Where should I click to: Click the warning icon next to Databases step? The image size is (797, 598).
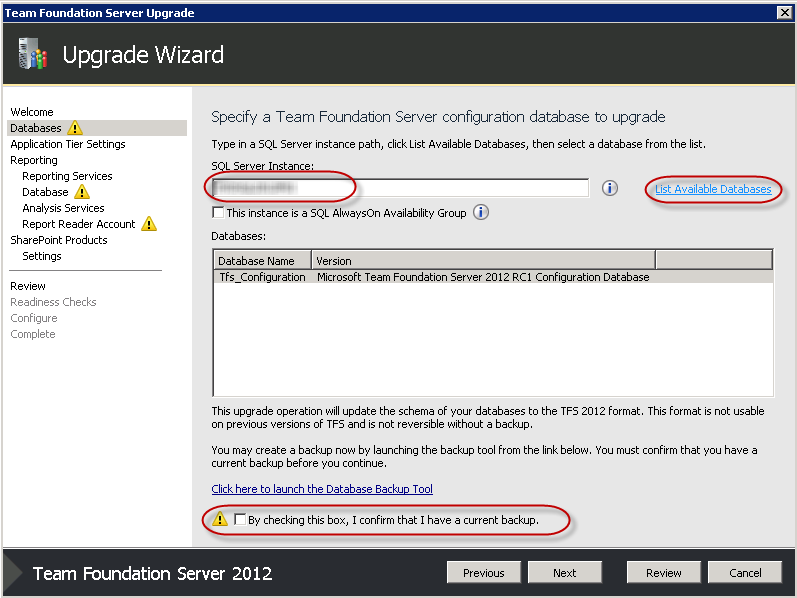(75, 128)
